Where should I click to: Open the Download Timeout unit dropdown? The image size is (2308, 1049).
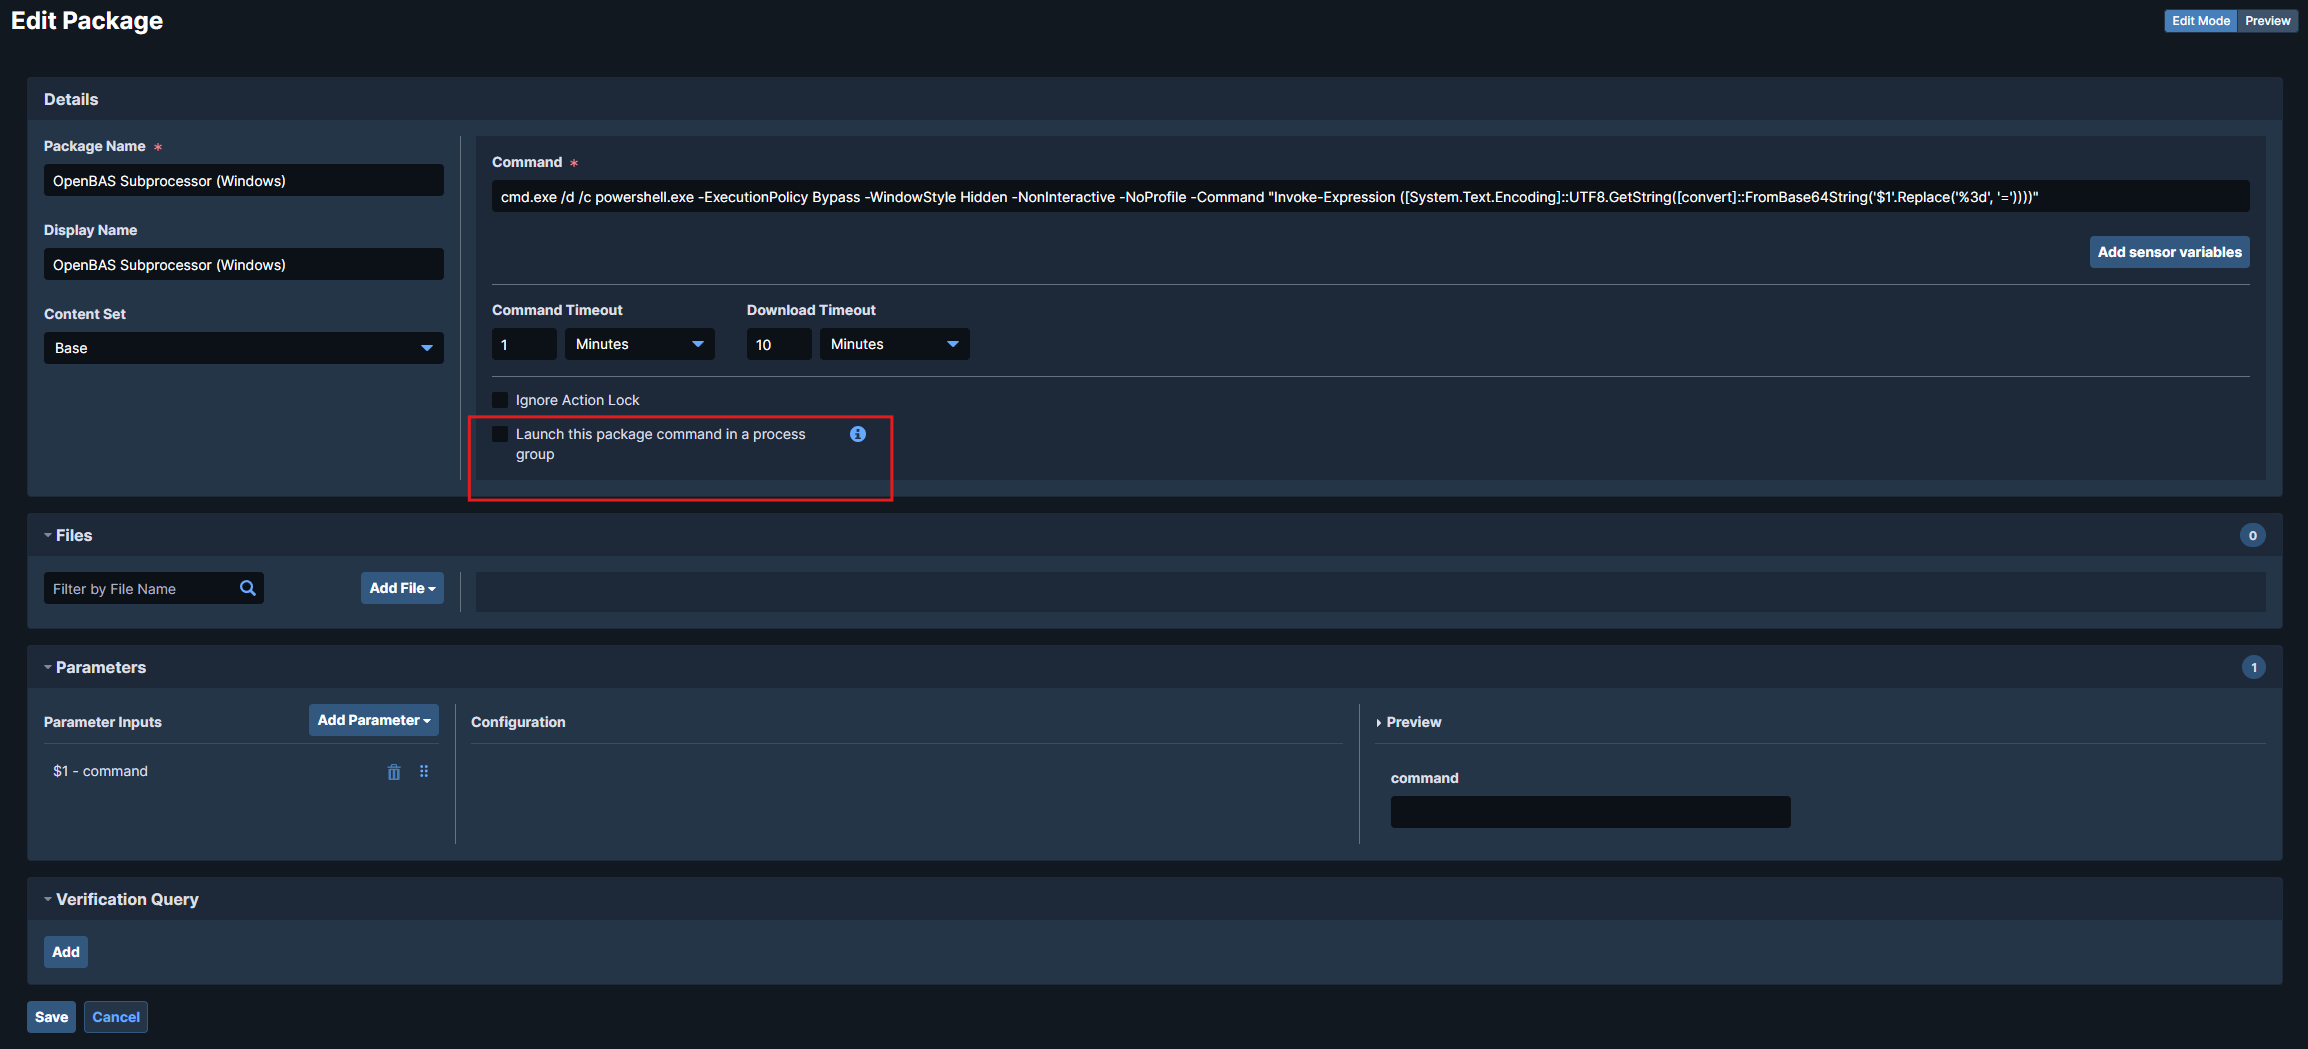point(894,344)
